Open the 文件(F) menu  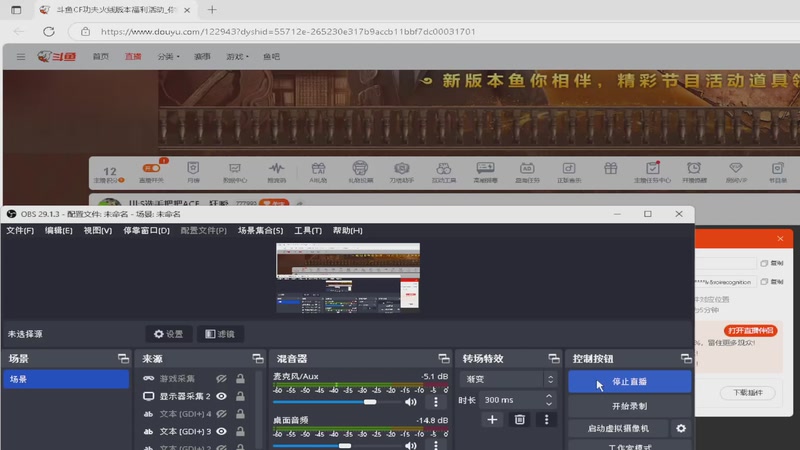20,231
